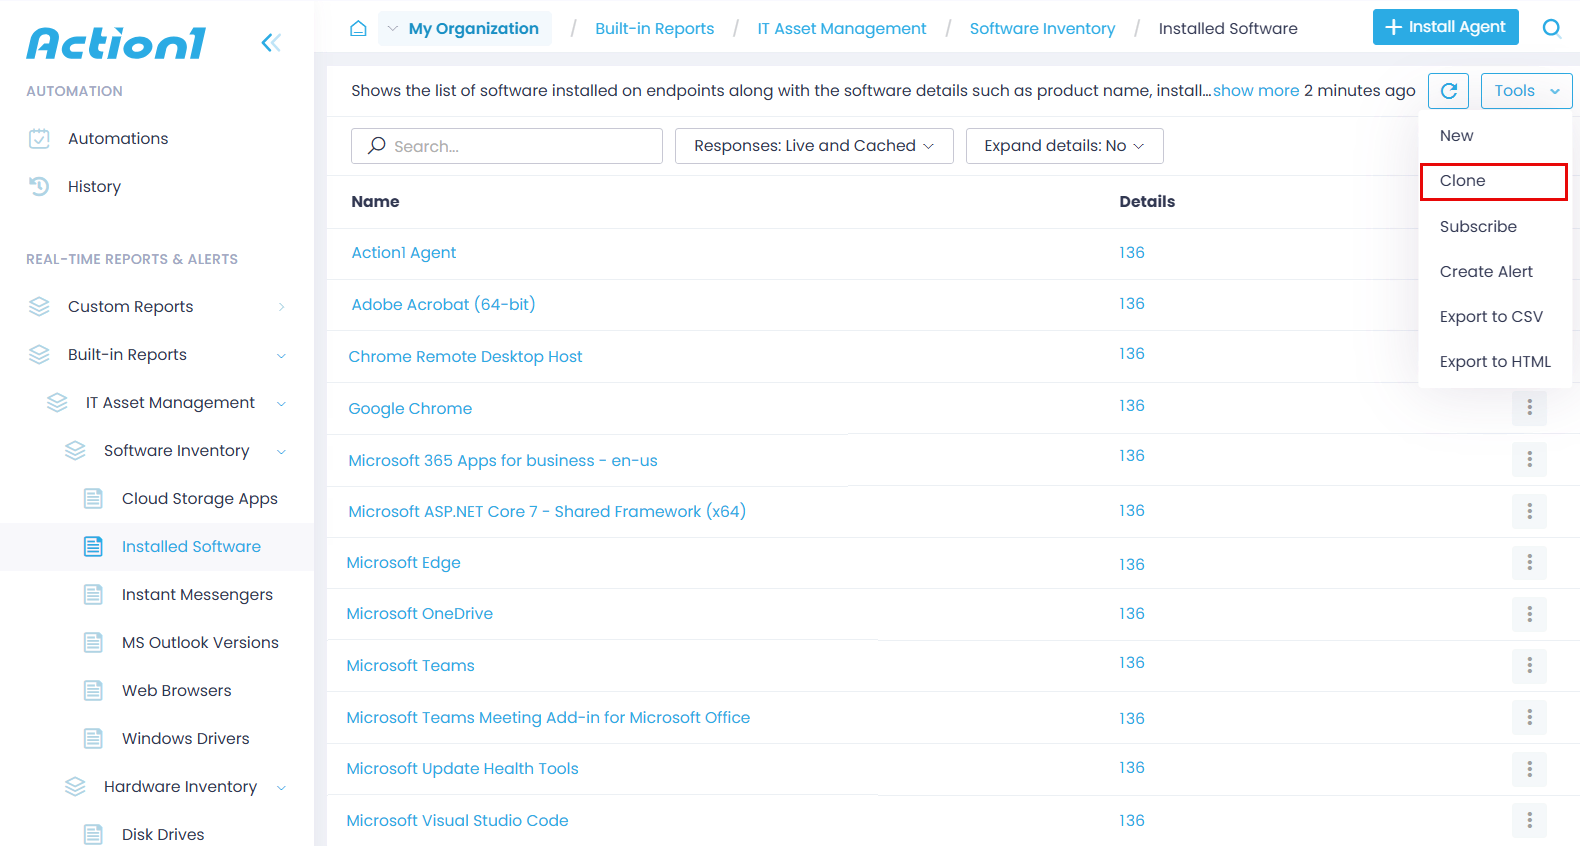This screenshot has height=846, width=1580.
Task: Click the show more link in description
Action: tap(1256, 91)
